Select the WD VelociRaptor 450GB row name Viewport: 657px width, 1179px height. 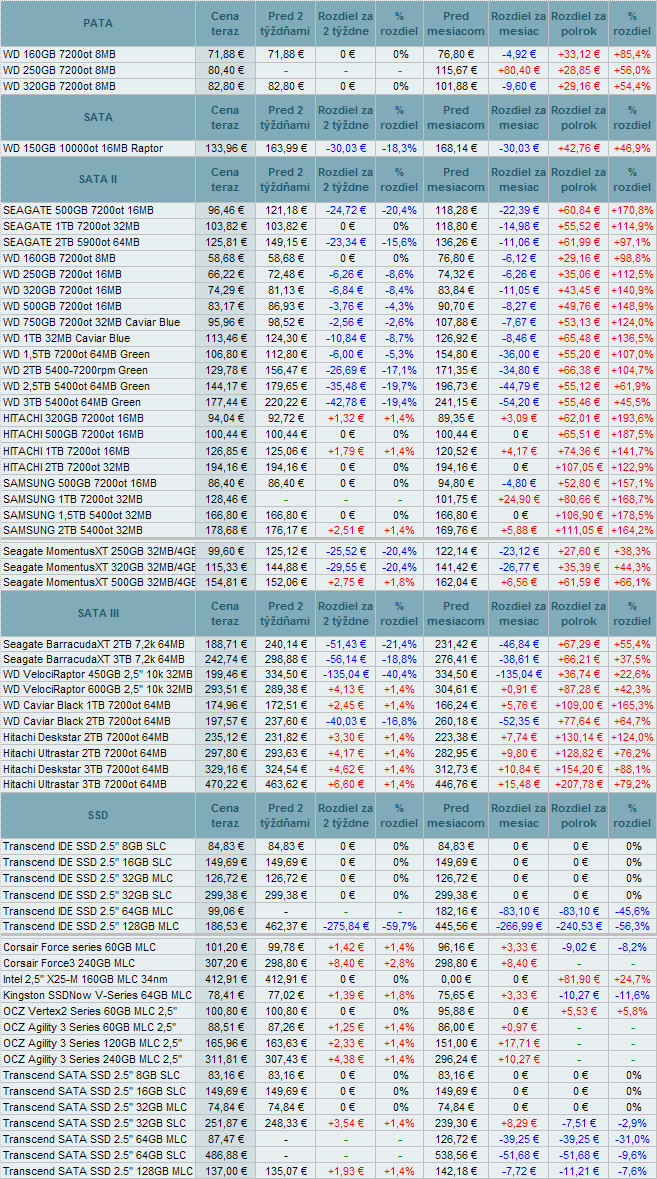98,675
